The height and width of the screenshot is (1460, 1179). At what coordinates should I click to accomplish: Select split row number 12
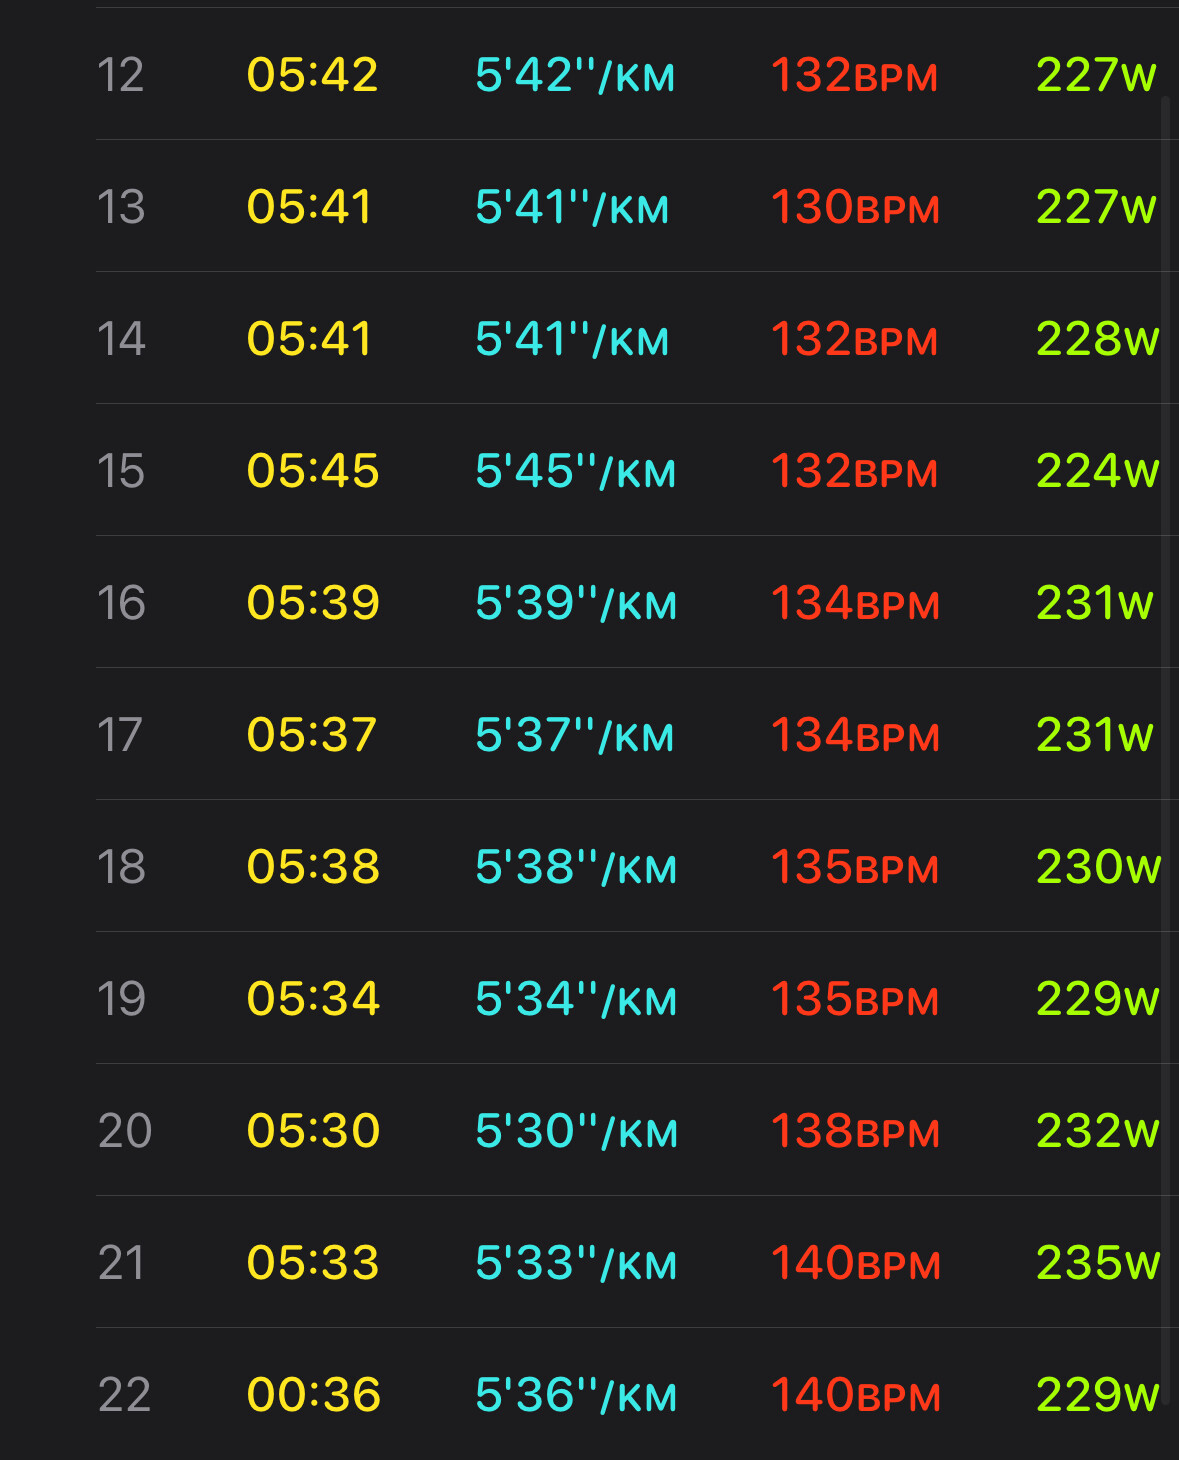pyautogui.click(x=120, y=75)
